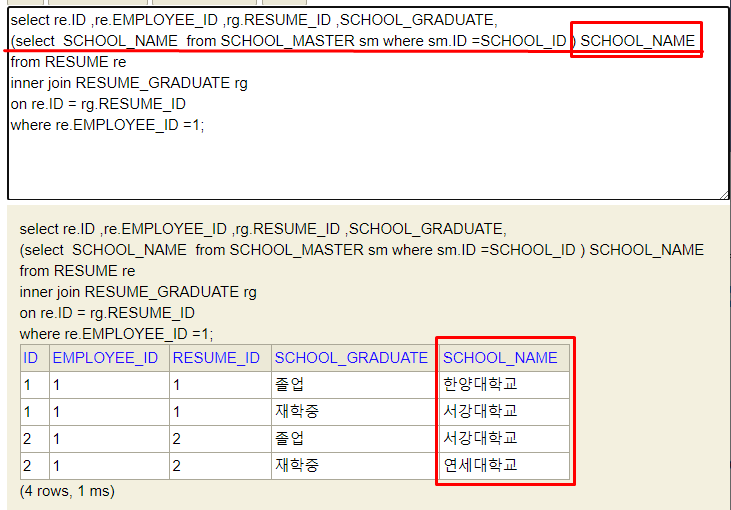731x510 pixels.
Task: Click inside the SQL statement editor textarea
Action: coord(368,103)
